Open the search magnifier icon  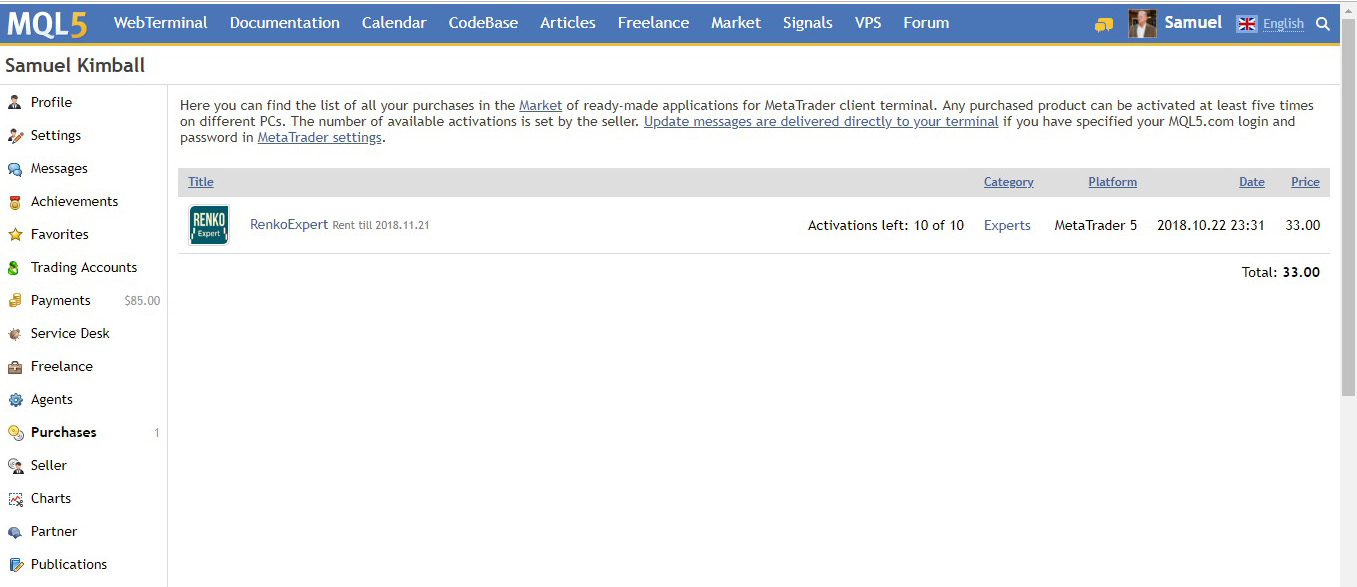point(1323,24)
